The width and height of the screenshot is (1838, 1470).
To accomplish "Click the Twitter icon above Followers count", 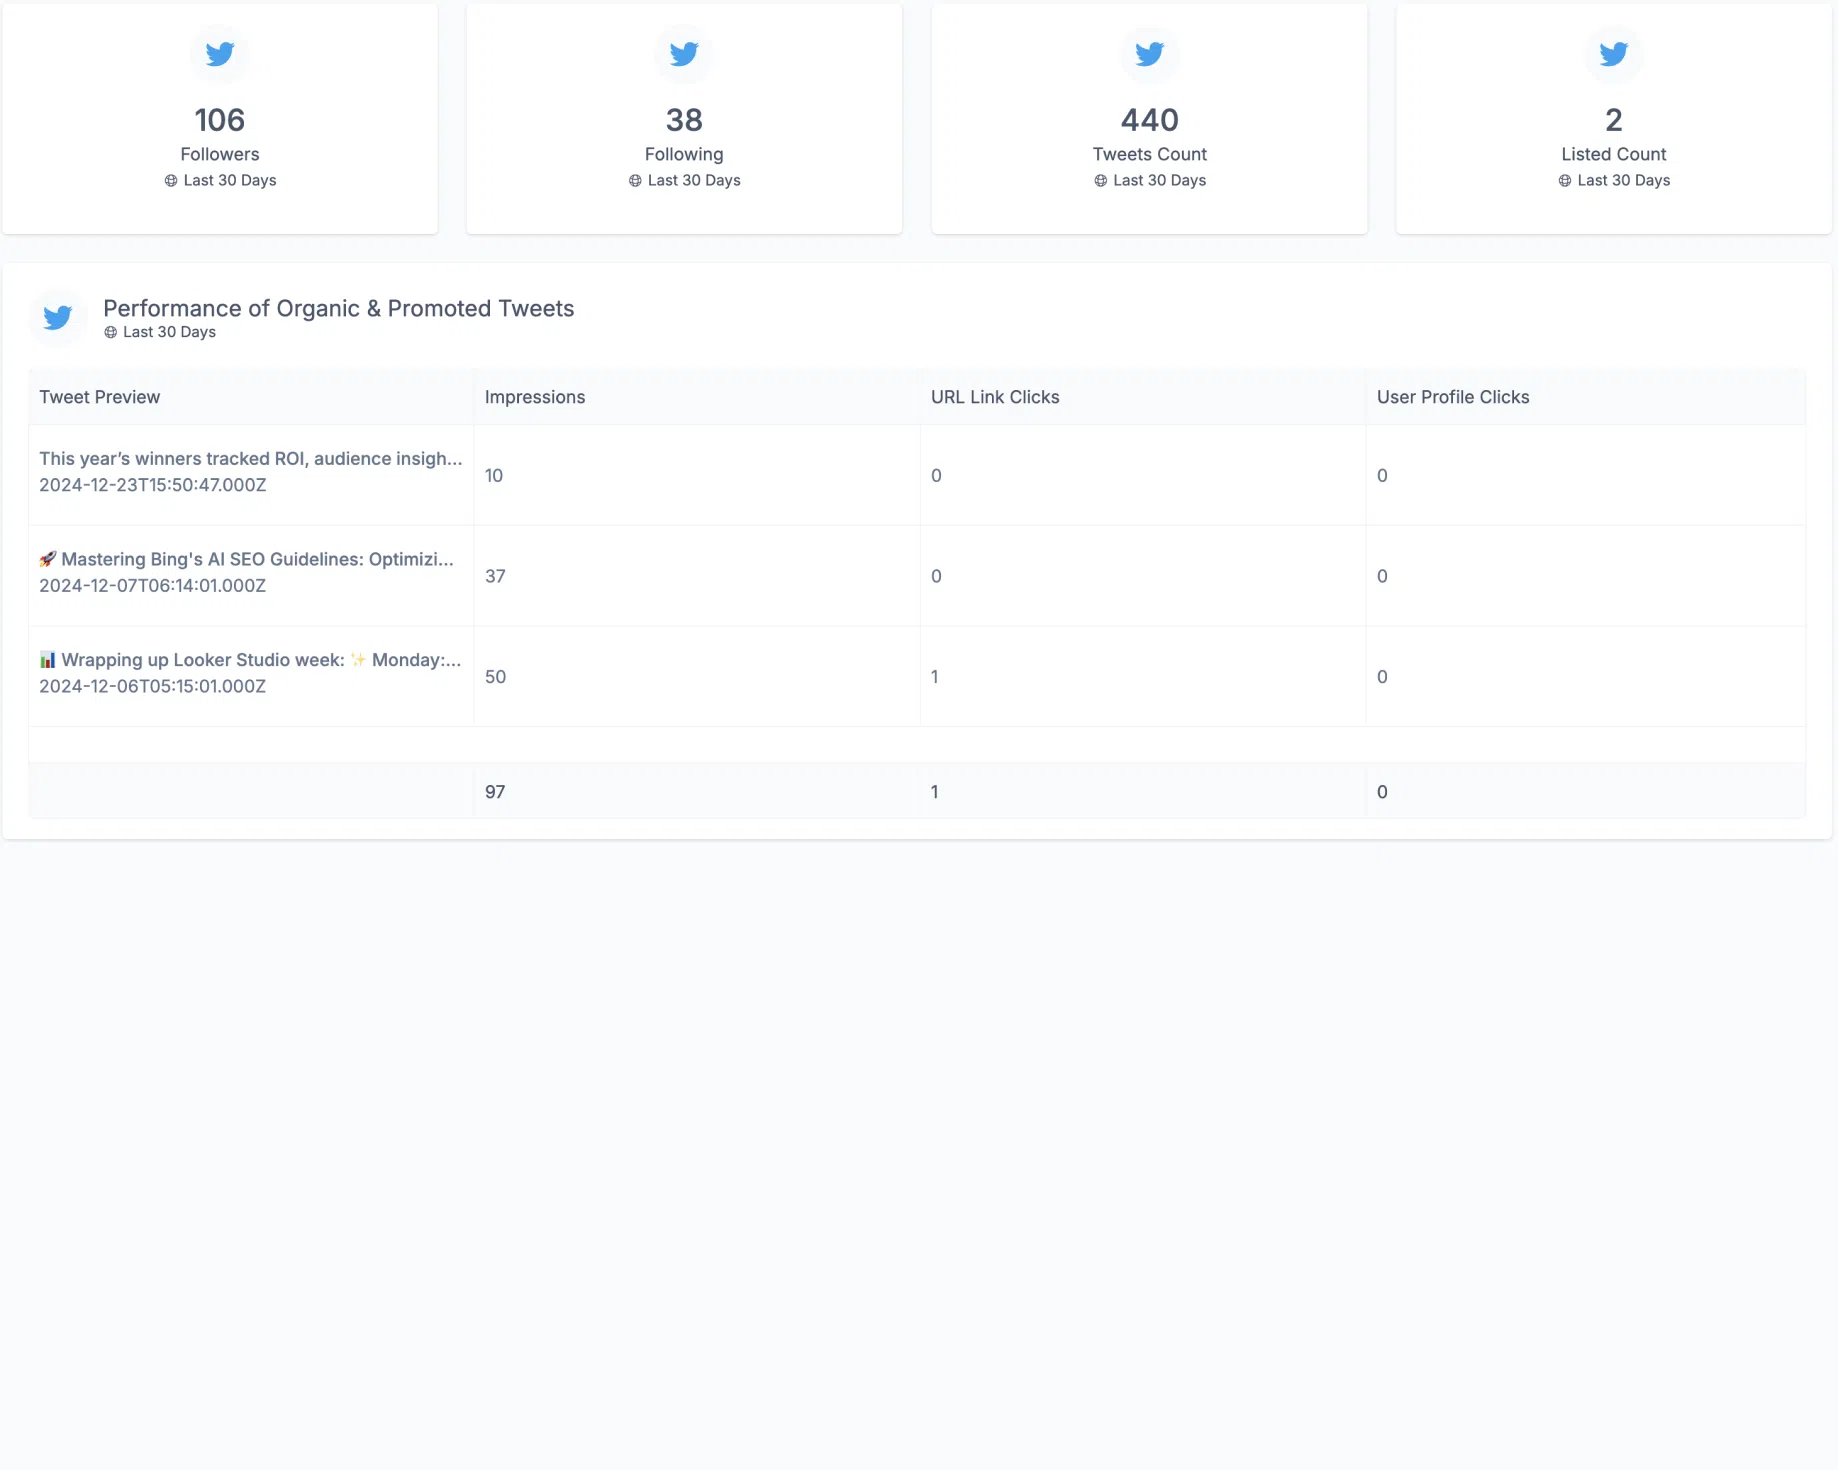I will [219, 54].
